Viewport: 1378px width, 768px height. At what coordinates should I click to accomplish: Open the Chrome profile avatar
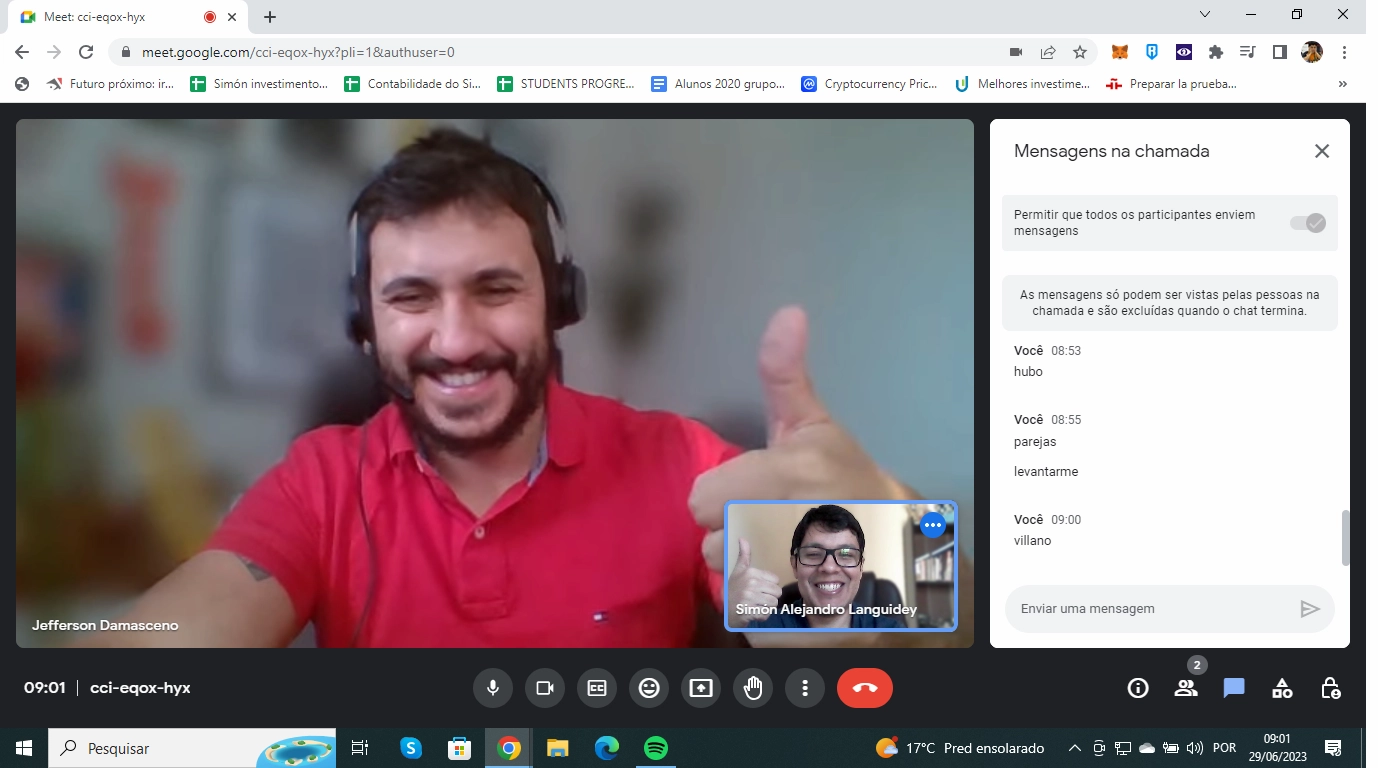(1312, 52)
